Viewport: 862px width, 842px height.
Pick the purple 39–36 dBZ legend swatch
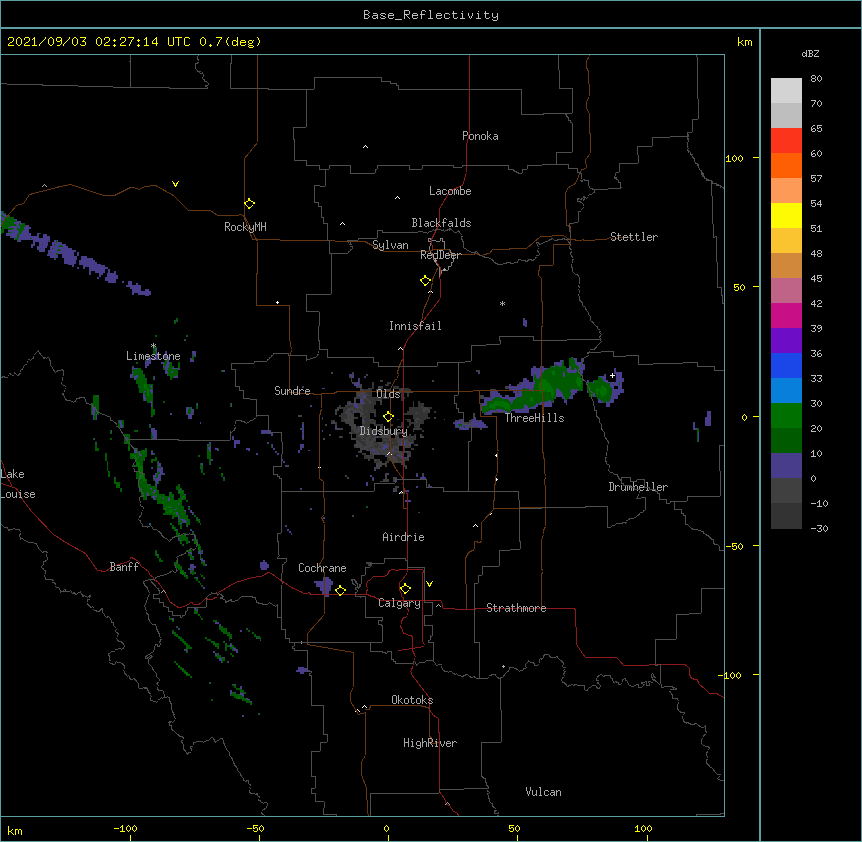(x=786, y=340)
